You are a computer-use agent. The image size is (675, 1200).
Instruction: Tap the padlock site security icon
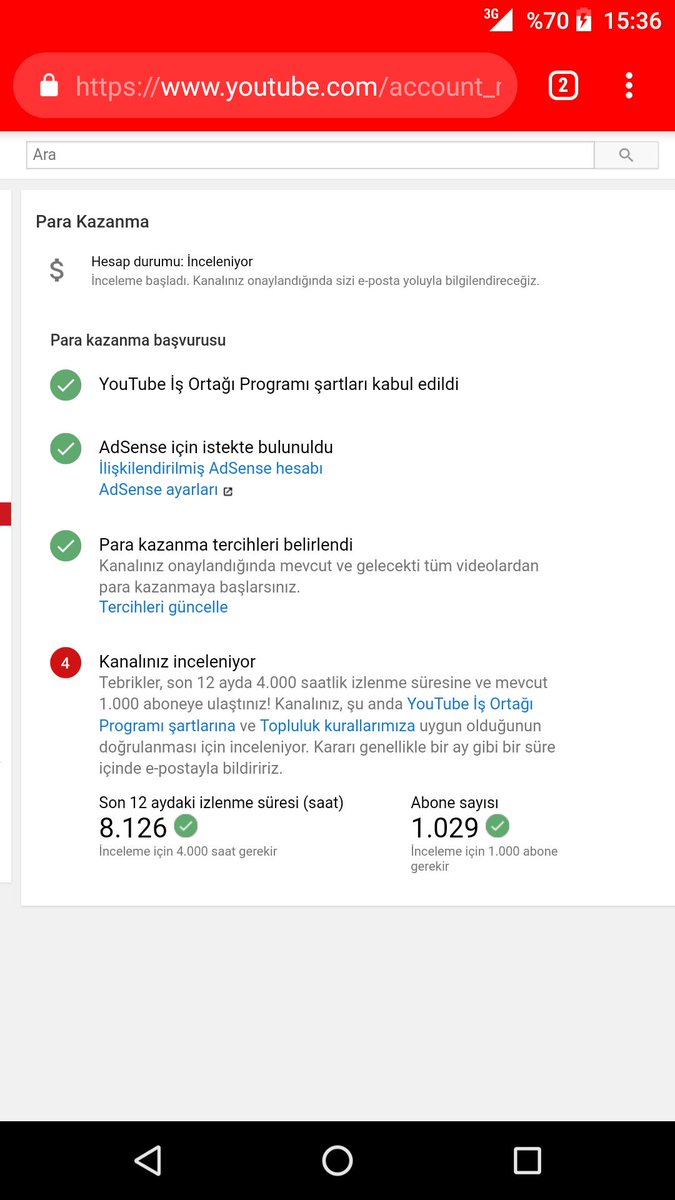point(48,86)
